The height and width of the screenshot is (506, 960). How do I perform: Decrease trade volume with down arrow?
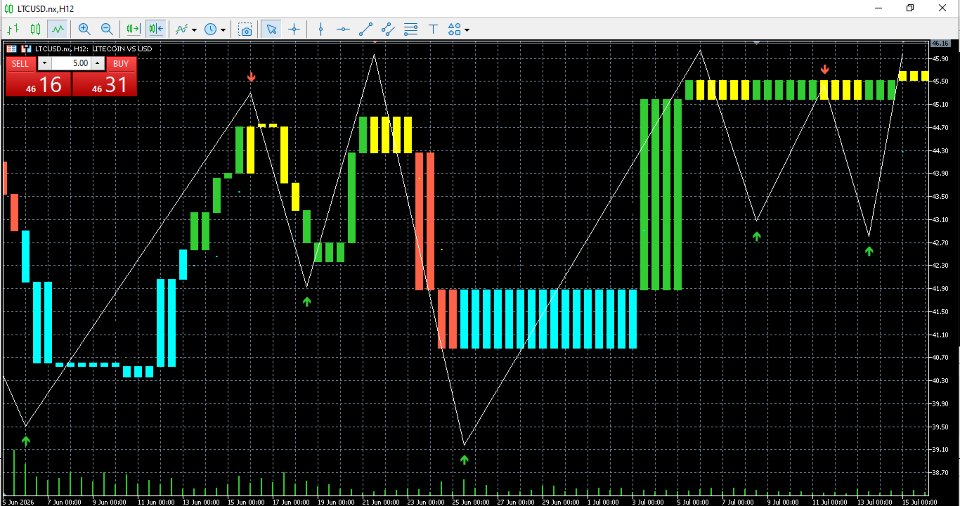(x=45, y=64)
